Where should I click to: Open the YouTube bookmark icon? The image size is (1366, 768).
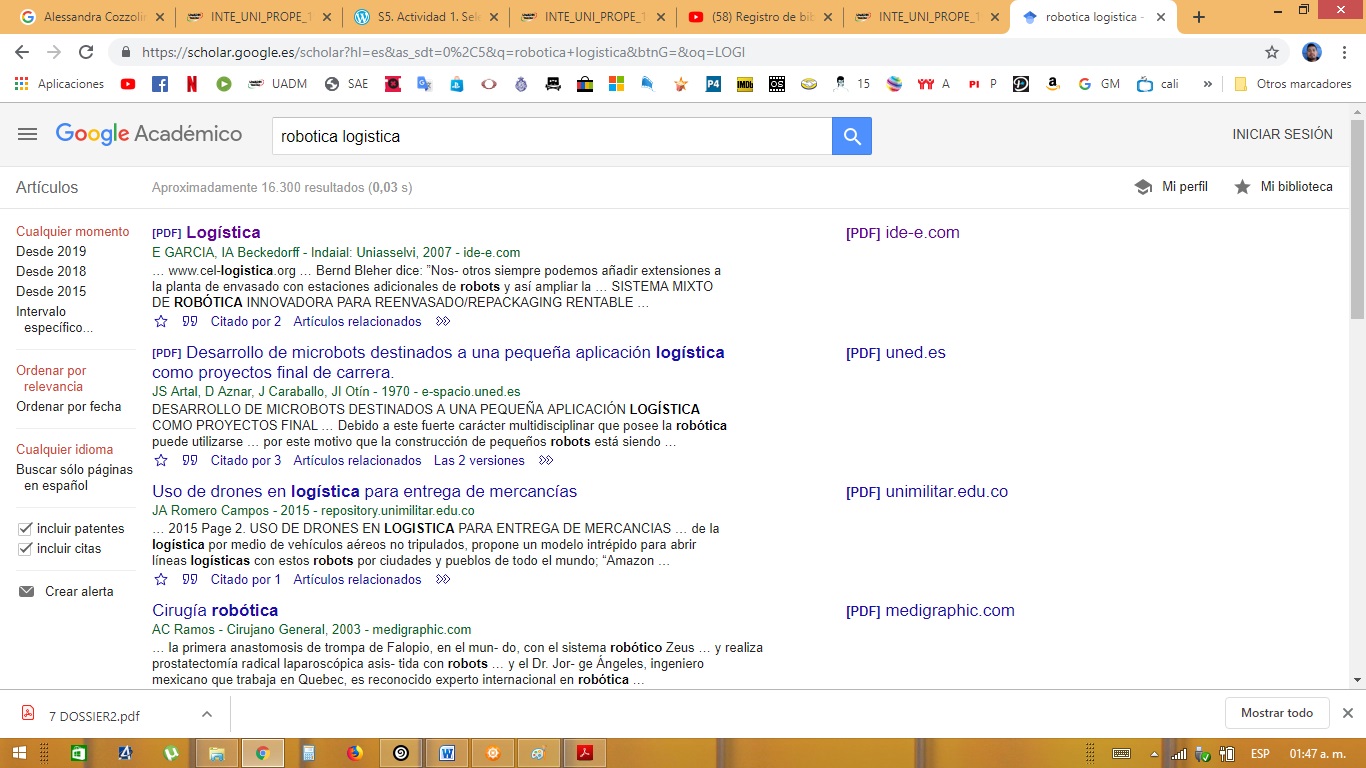pos(128,84)
